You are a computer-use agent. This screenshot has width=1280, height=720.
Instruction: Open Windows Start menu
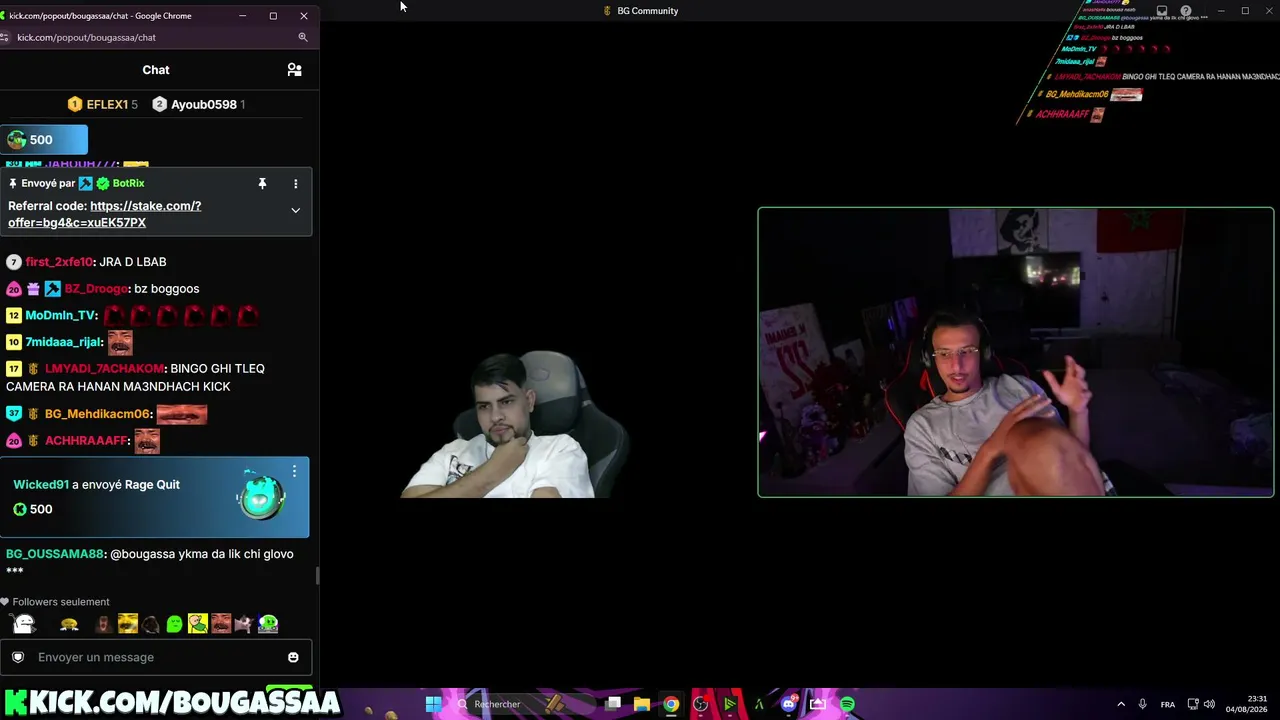tap(433, 705)
